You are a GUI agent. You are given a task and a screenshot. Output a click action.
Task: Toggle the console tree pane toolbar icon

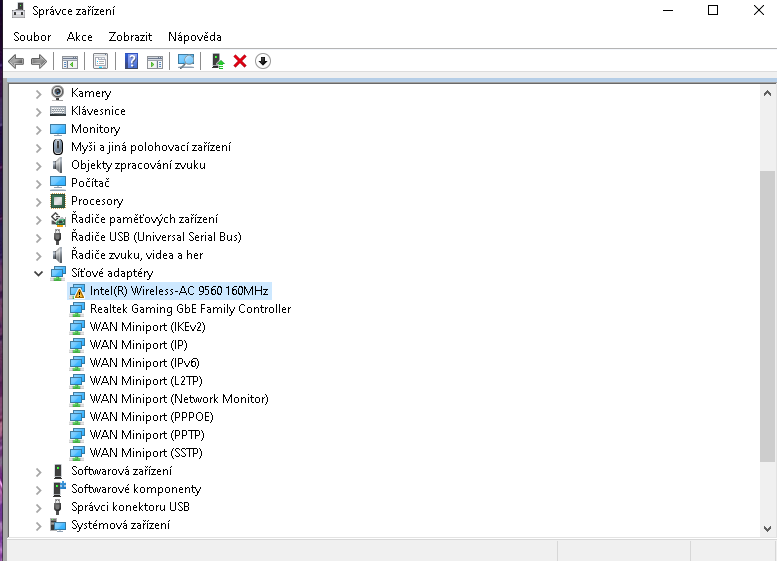[x=70, y=62]
